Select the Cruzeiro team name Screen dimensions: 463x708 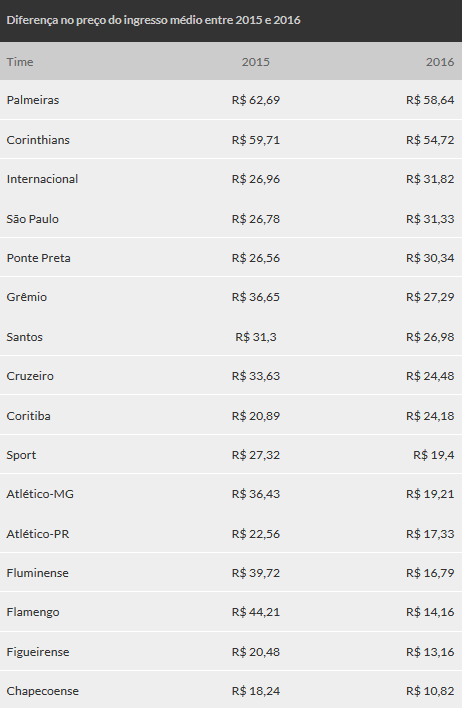click(30, 376)
